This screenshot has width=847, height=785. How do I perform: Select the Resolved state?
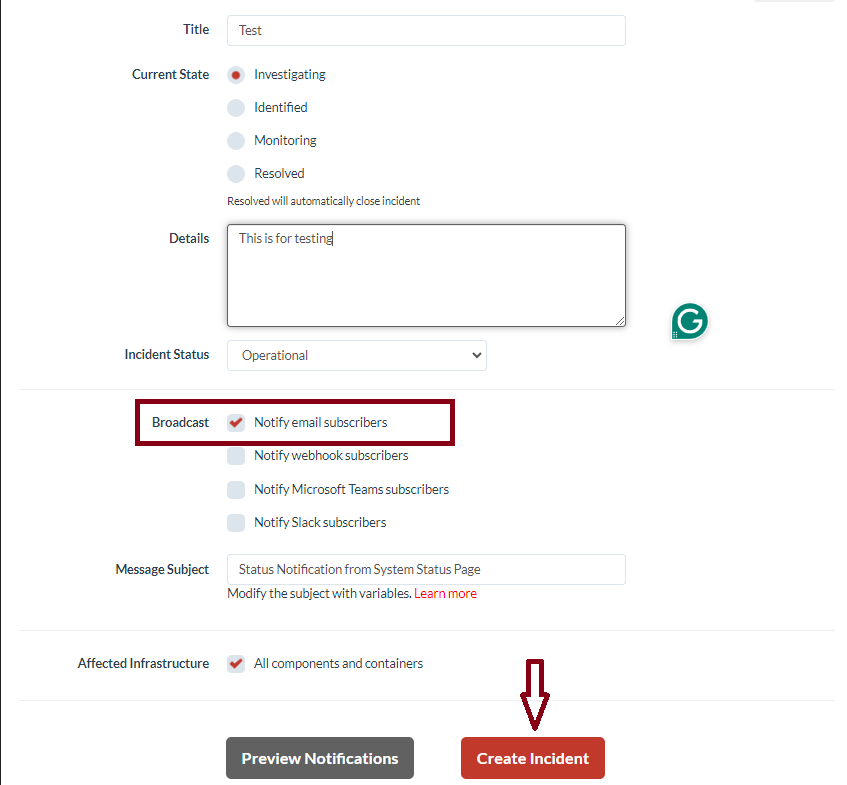[235, 173]
